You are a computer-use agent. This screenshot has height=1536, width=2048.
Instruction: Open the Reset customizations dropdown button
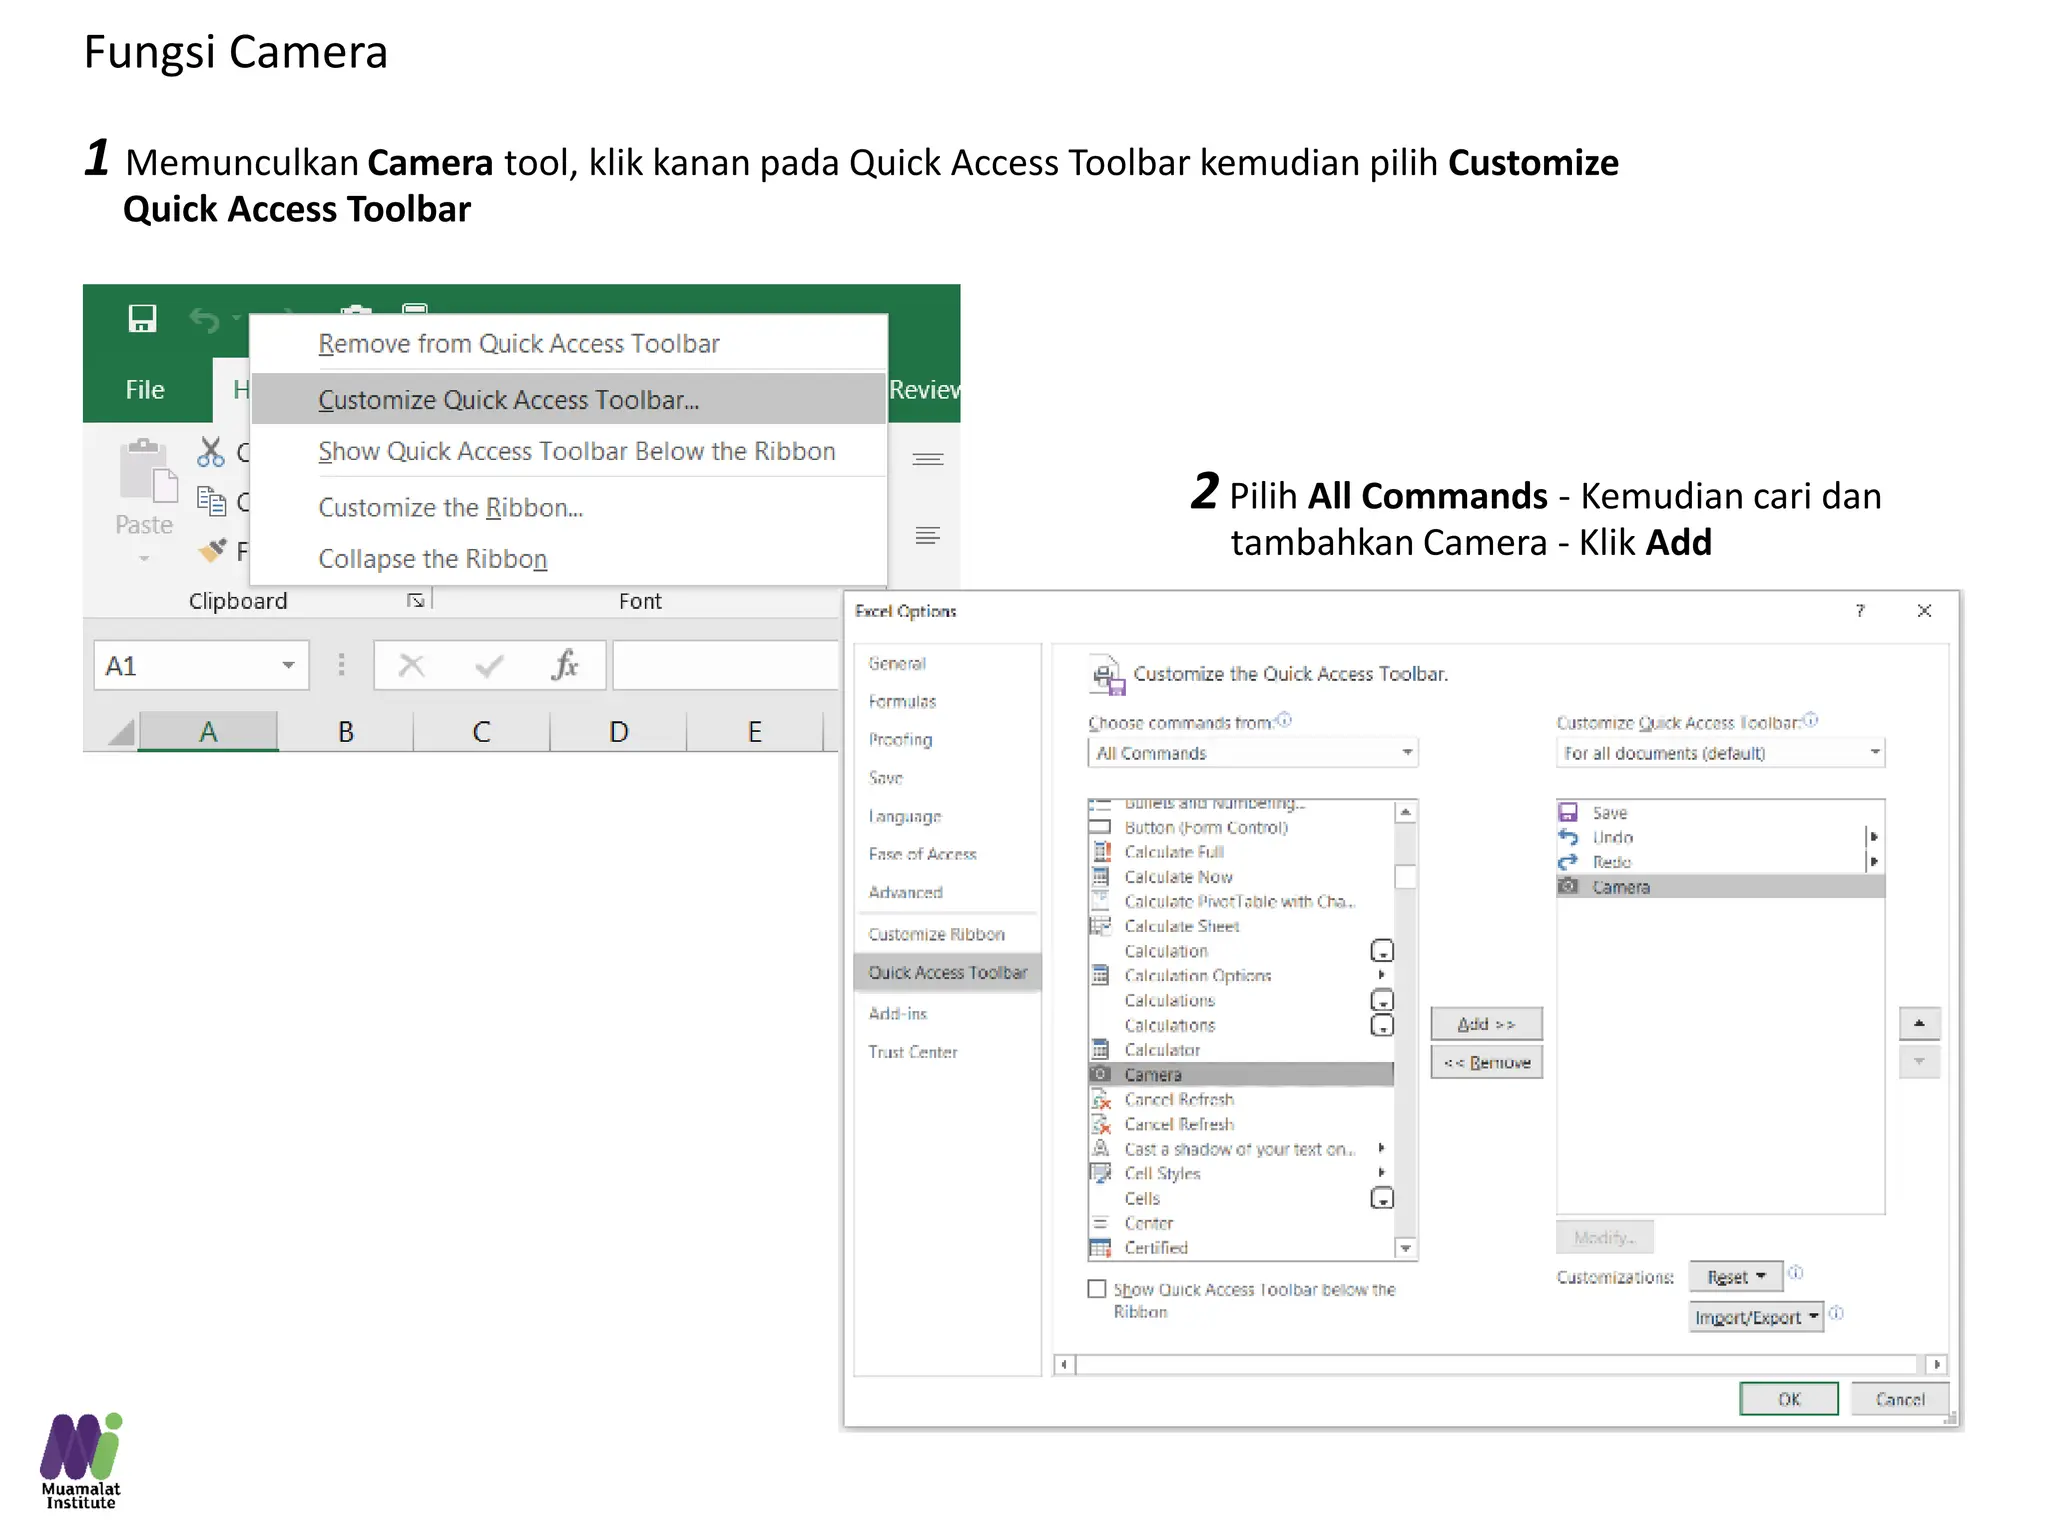coord(1736,1277)
